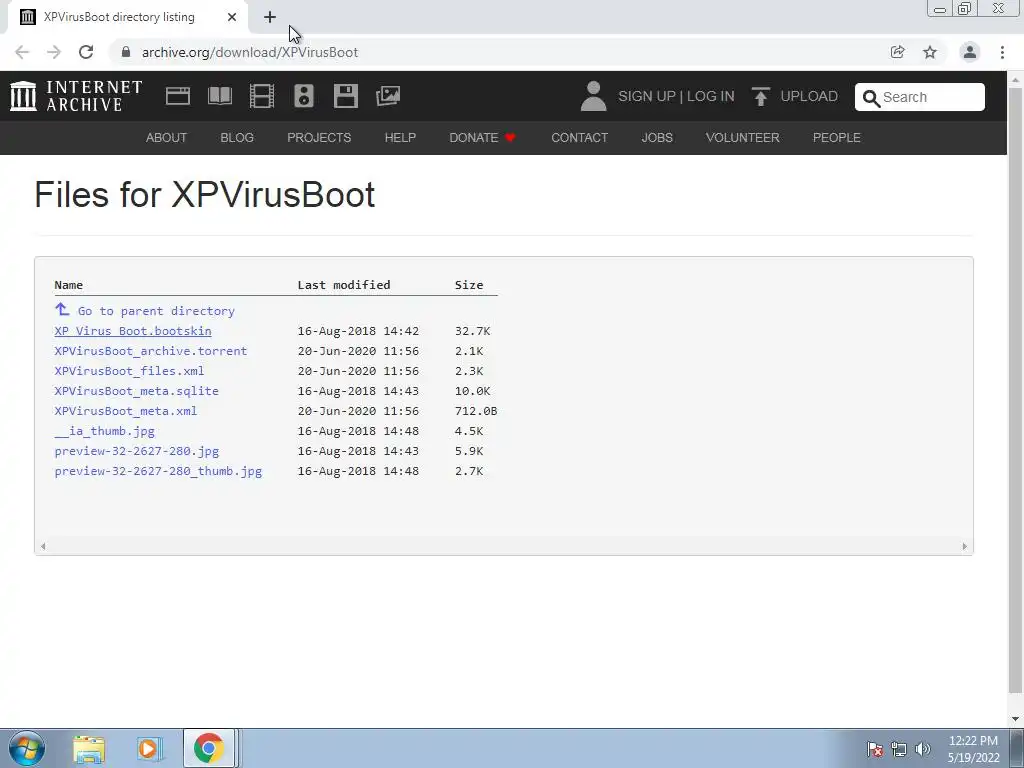Download XP_Virus_Boot.bootskin file
The width and height of the screenshot is (1024, 768).
coord(133,331)
